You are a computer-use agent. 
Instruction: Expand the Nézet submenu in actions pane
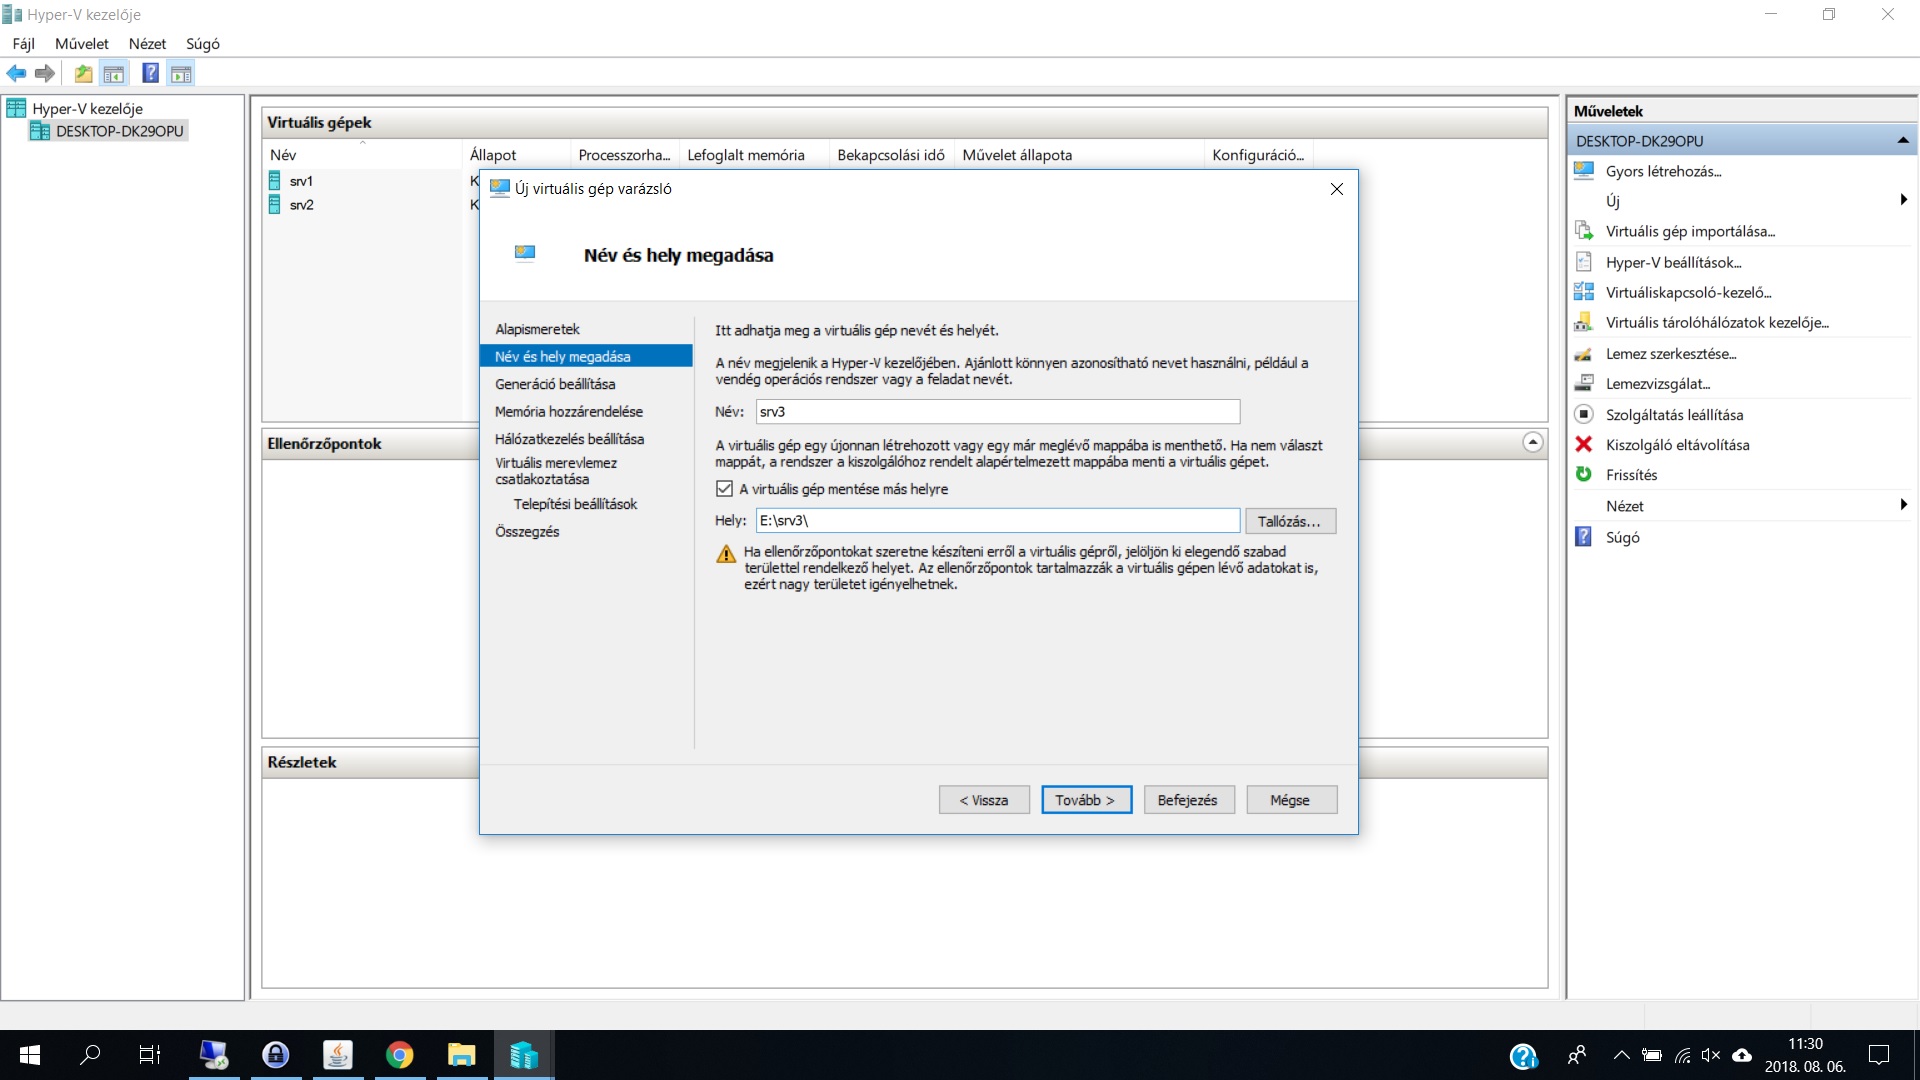point(1903,505)
